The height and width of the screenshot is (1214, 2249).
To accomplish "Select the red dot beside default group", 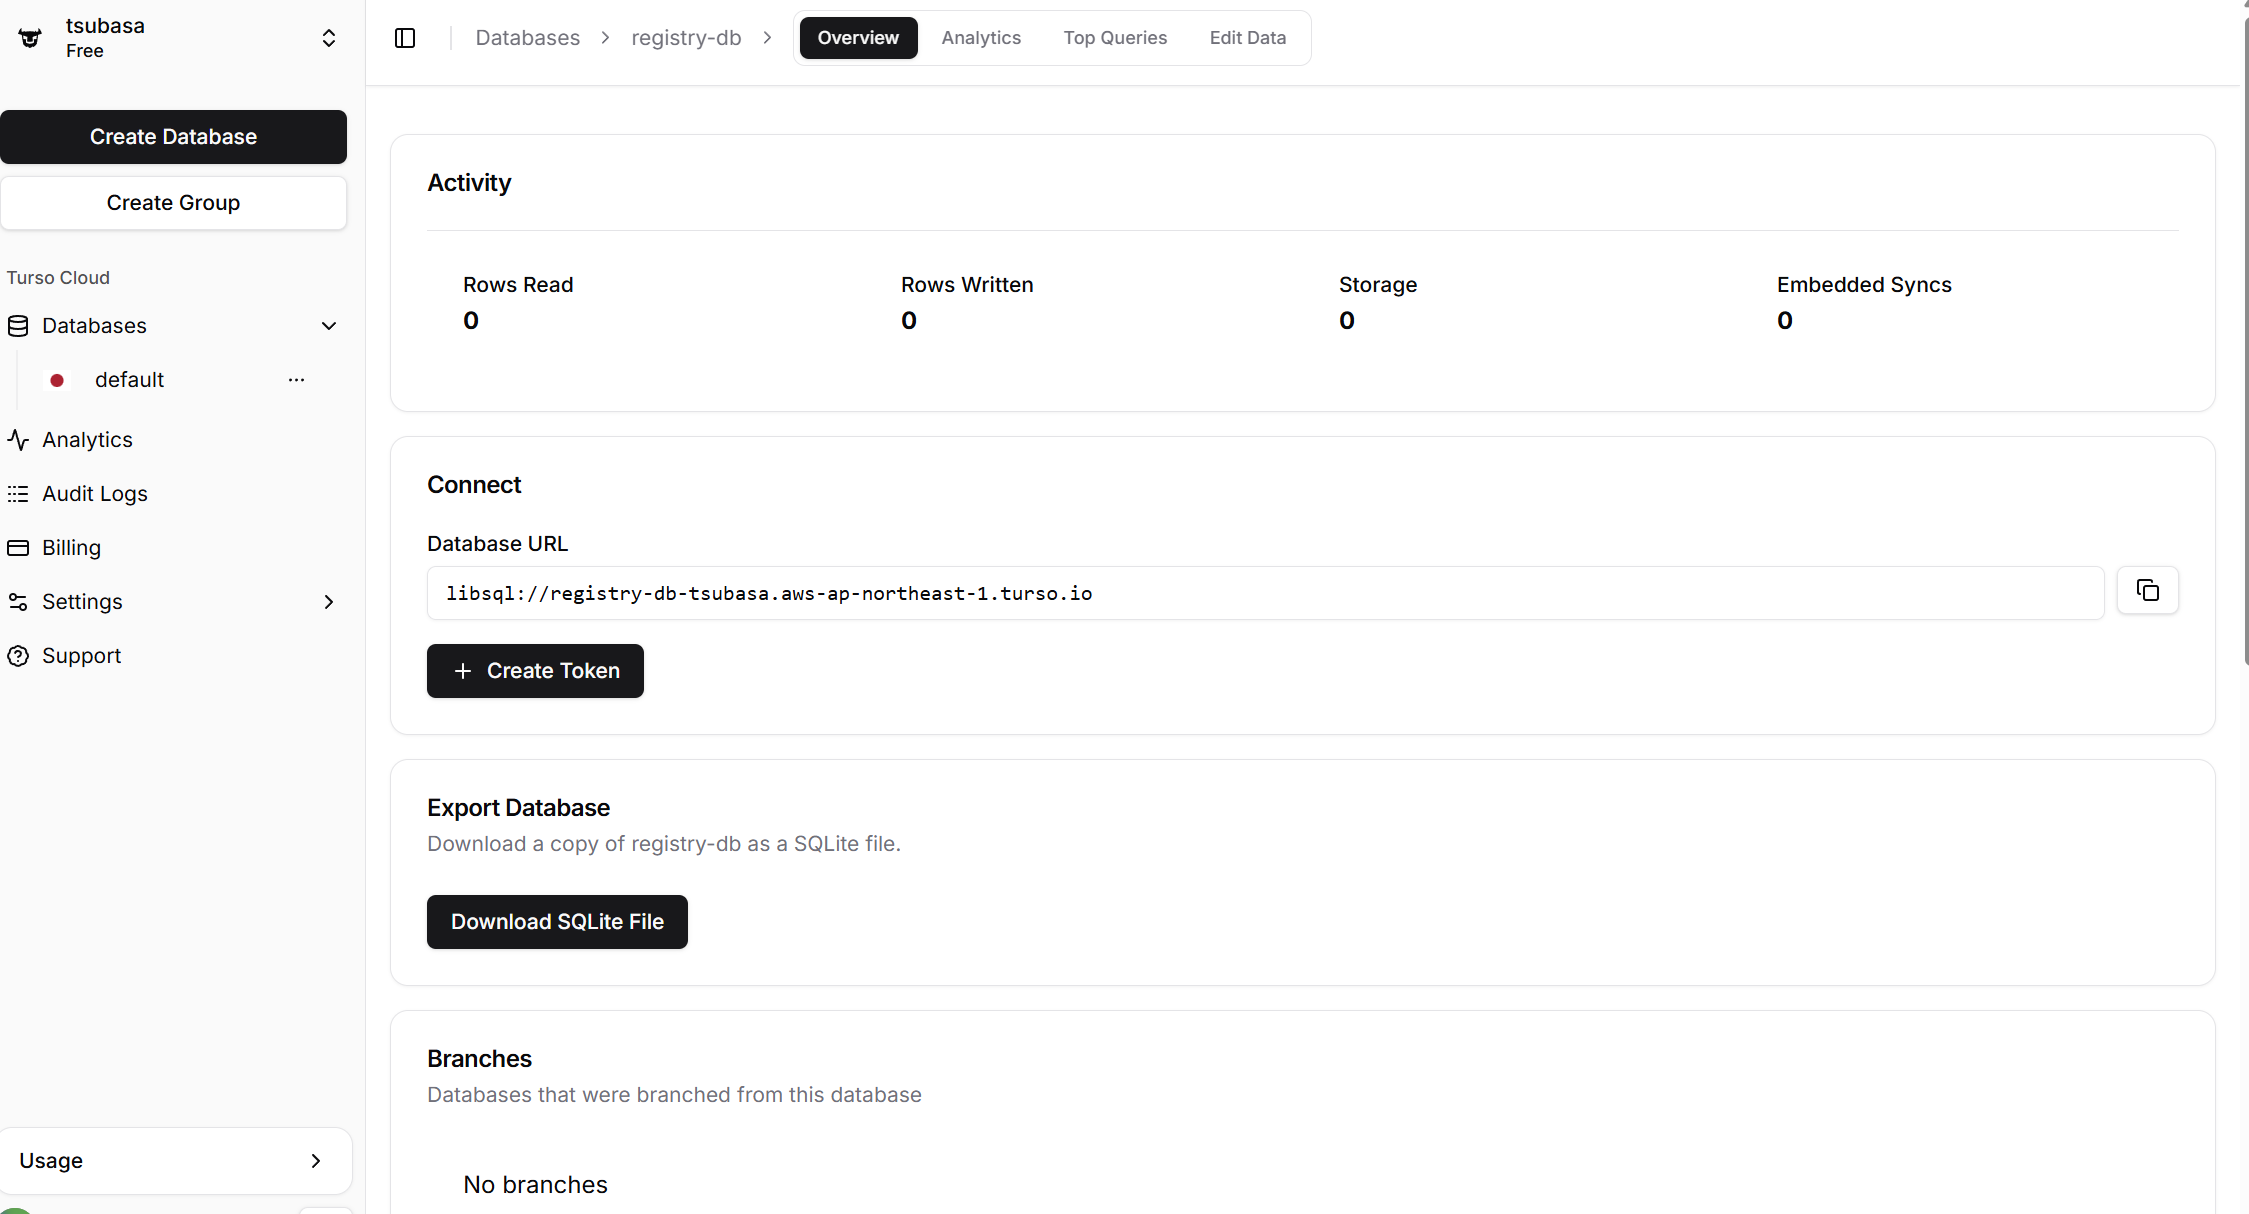I will [57, 380].
